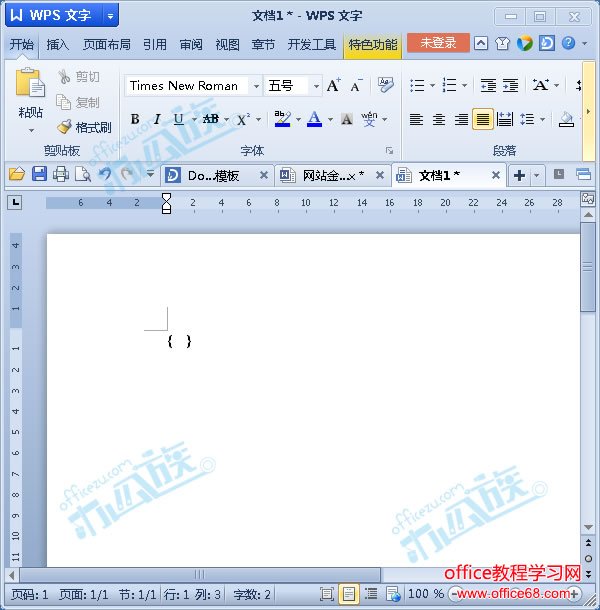Toggle justified alignment
Image resolution: width=600 pixels, height=610 pixels.
coord(483,119)
